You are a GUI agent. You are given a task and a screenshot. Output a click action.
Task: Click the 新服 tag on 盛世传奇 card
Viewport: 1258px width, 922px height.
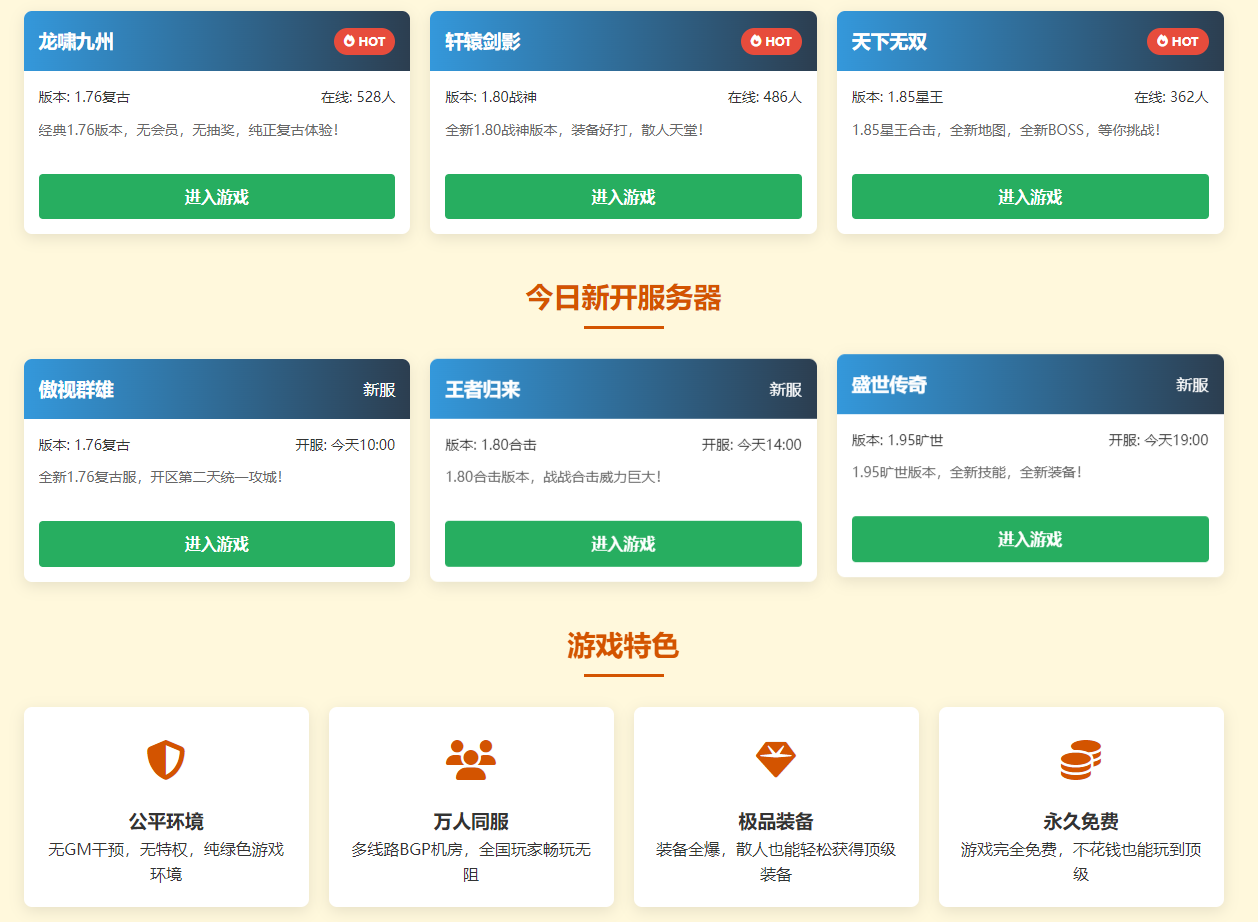[1192, 385]
